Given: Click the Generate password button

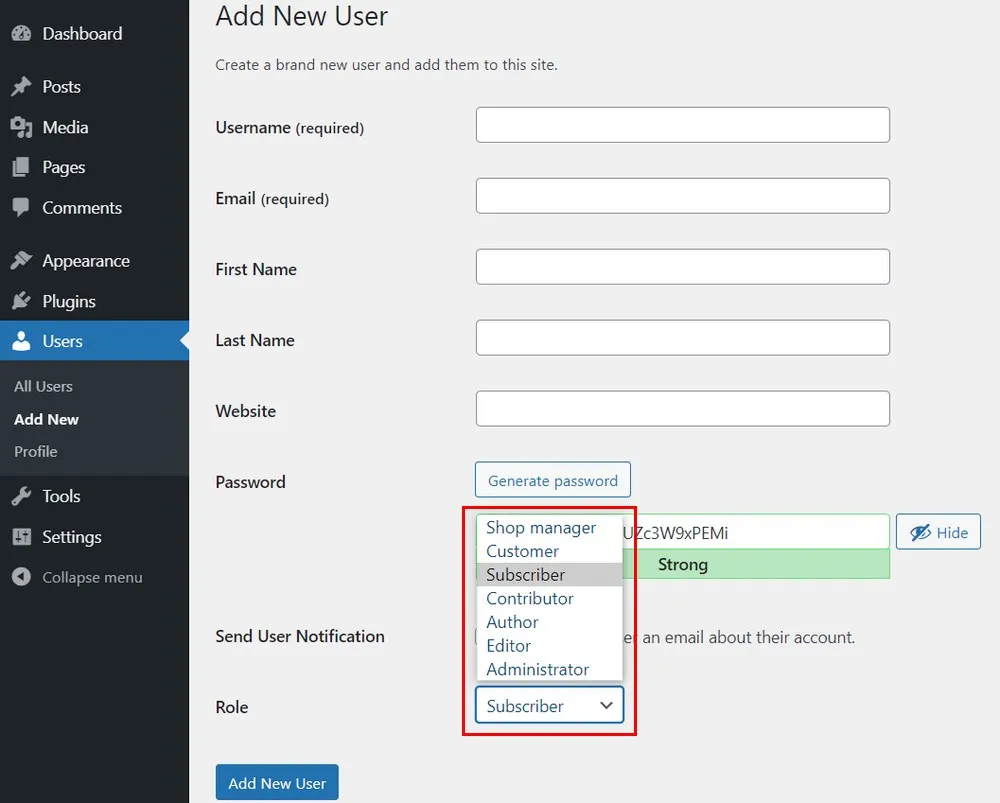Looking at the screenshot, I should (x=552, y=480).
